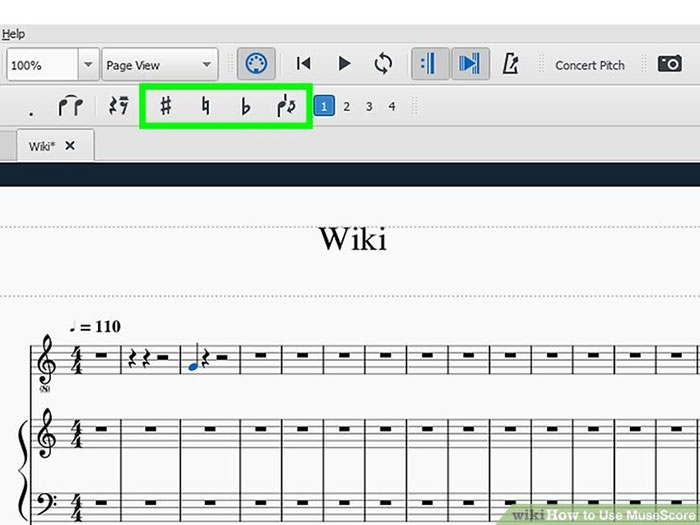The height and width of the screenshot is (525, 700).
Task: Select the tie notes icon
Action: coord(70,106)
